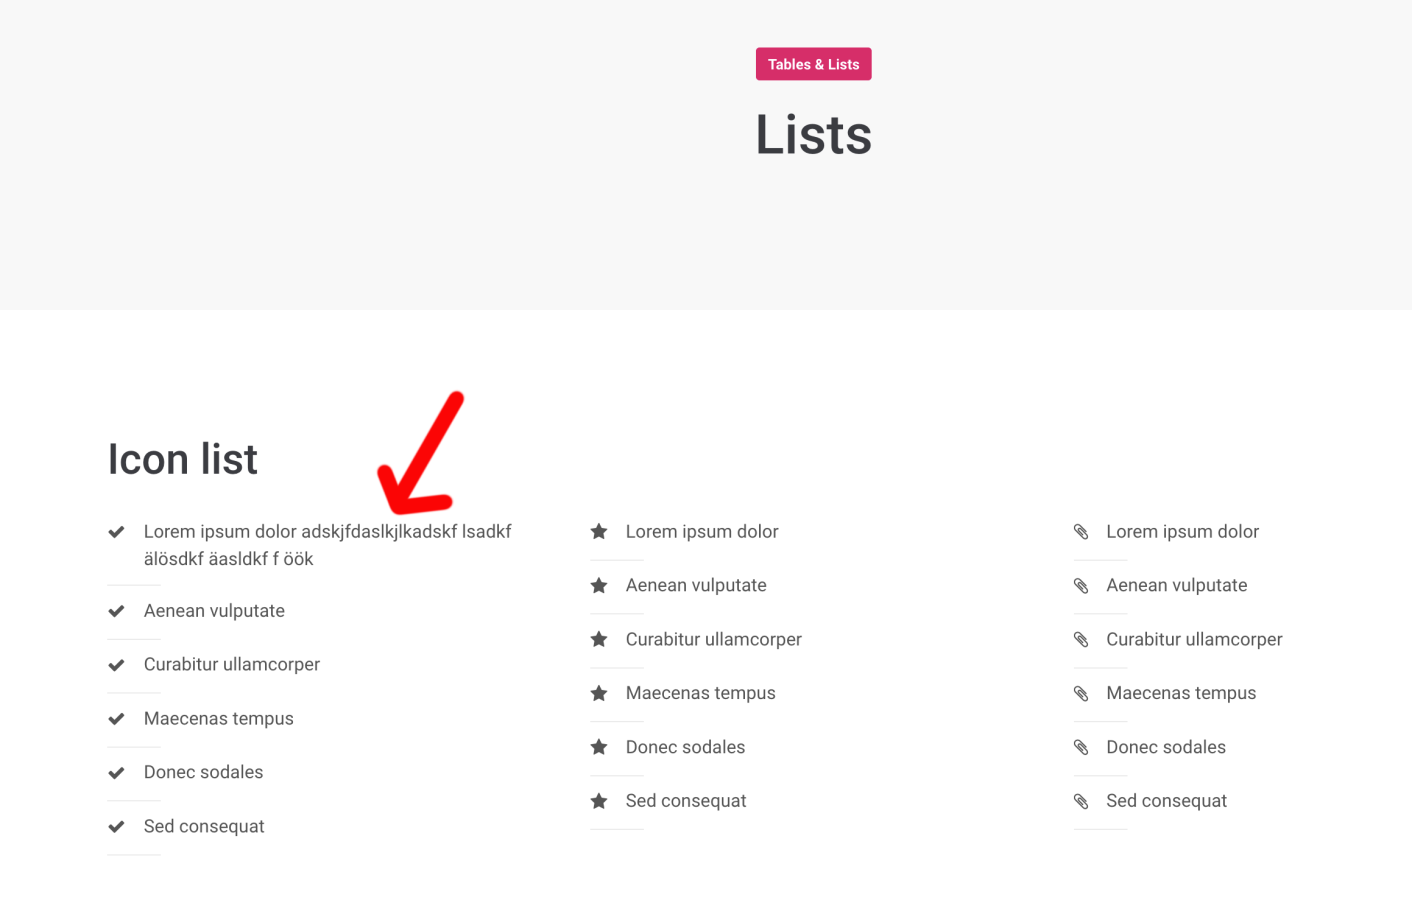This screenshot has width=1412, height=900.
Task: Click the paperclip icon next to Curabitur ullamcorper
Action: (x=1081, y=640)
